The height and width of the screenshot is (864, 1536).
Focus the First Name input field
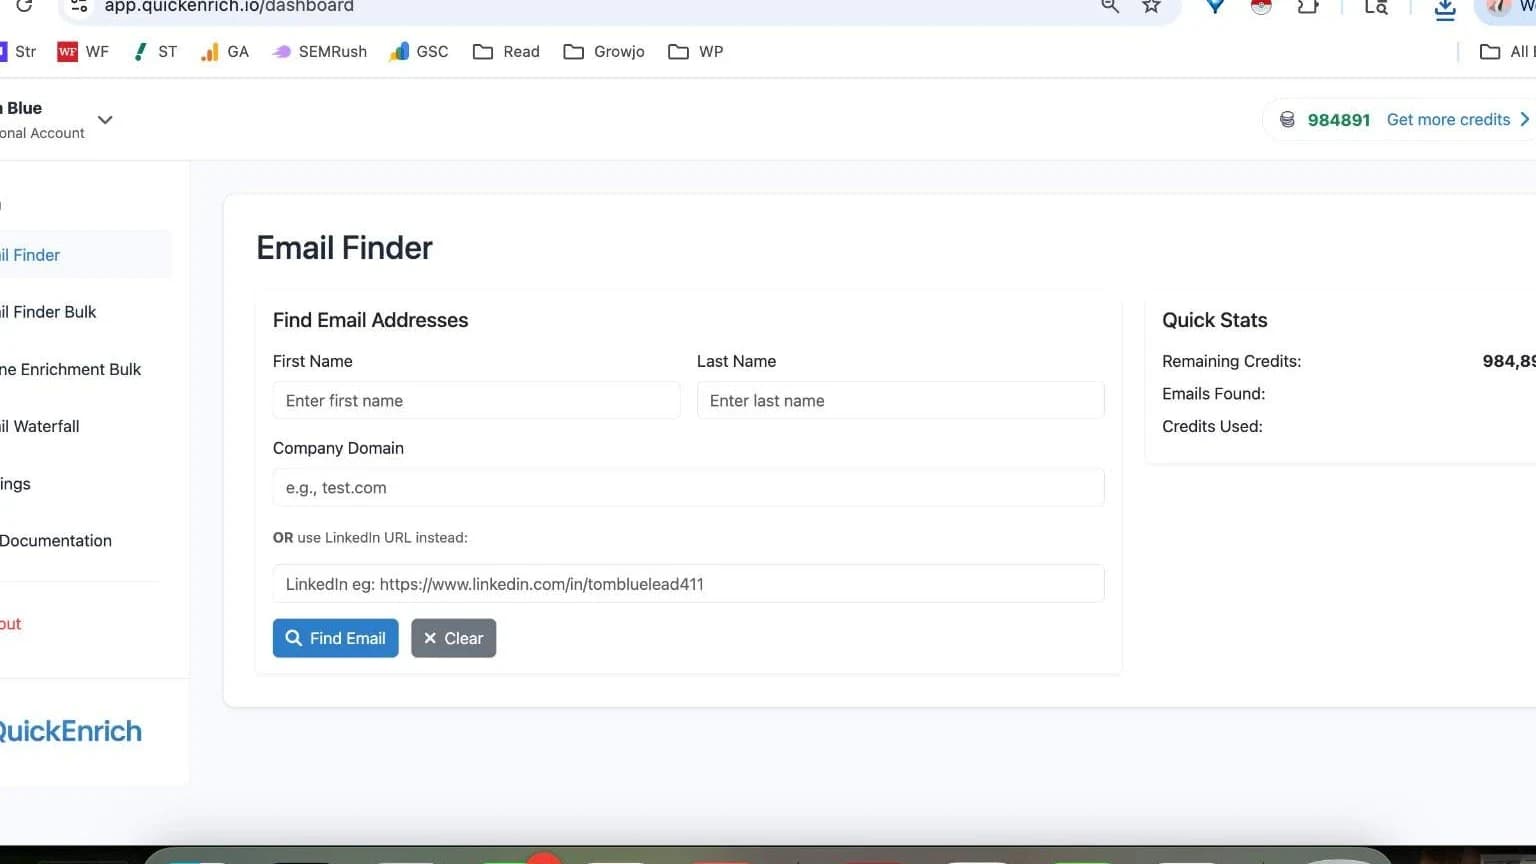point(476,401)
